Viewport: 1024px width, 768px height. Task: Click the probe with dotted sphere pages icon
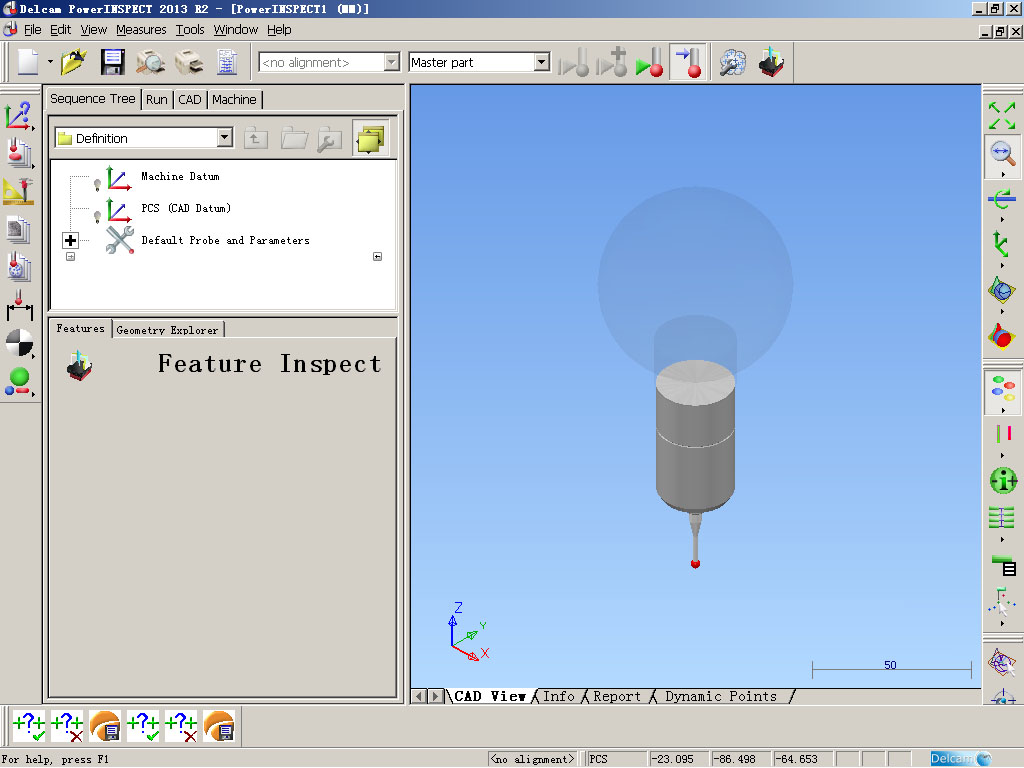(x=18, y=266)
